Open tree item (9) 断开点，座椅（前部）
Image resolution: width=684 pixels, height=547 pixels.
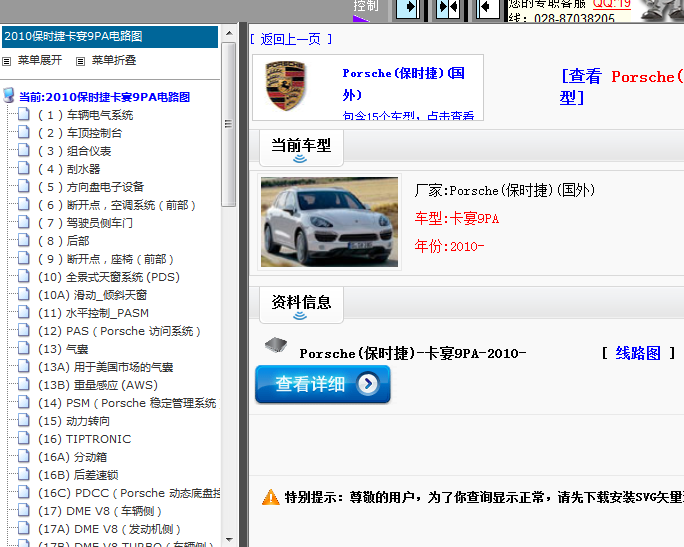pos(106,259)
